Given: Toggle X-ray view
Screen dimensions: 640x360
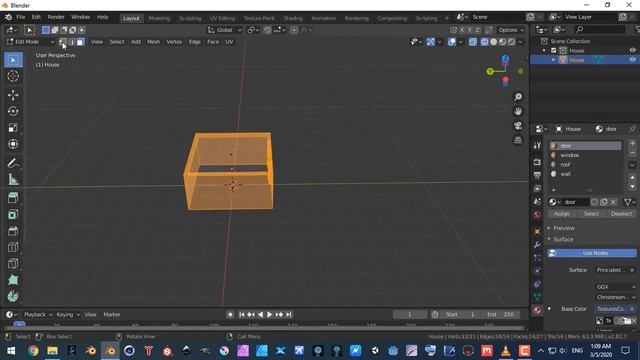Looking at the screenshot, I should click(473, 42).
